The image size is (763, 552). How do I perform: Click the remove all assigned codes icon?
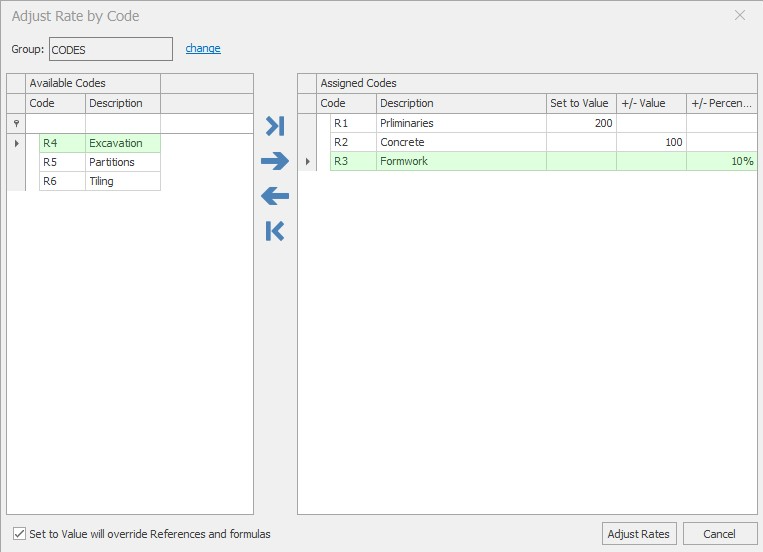pyautogui.click(x=275, y=231)
